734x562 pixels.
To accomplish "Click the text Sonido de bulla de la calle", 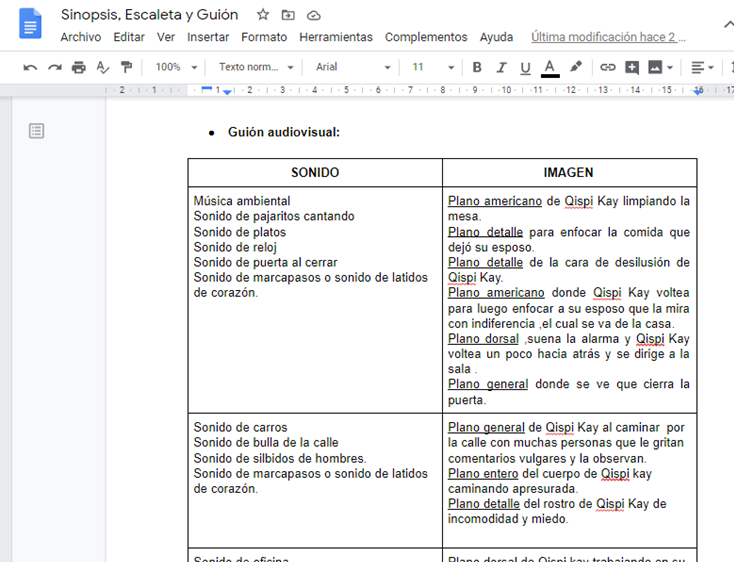I will click(266, 442).
